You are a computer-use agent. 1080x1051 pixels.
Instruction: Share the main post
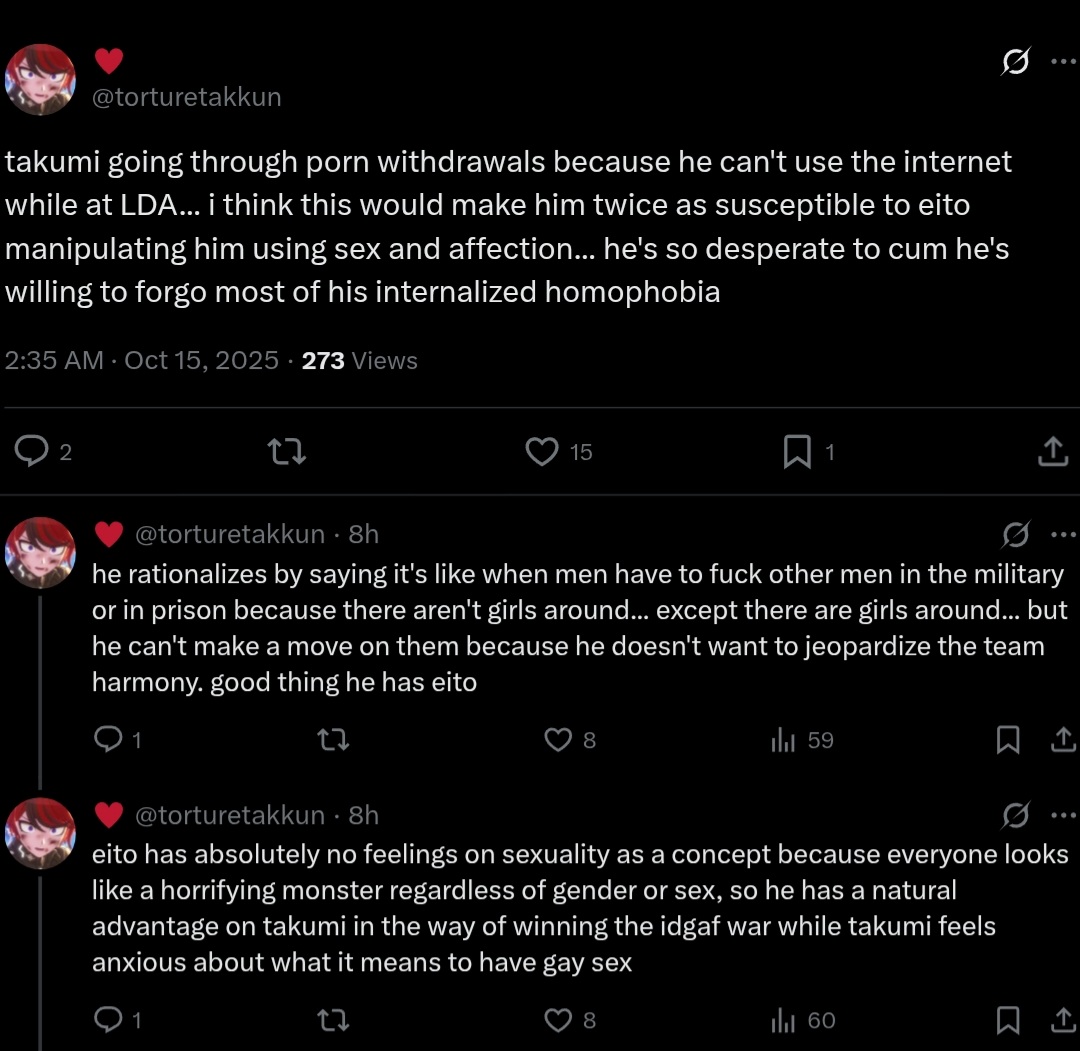tap(1052, 452)
